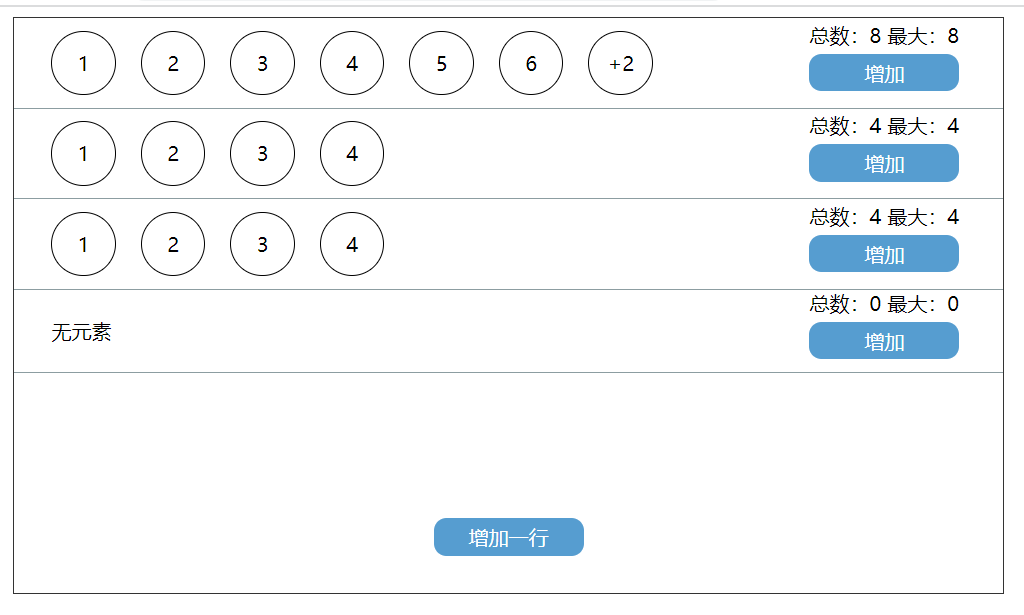Select circle 4 in the second row
The image size is (1024, 615).
click(x=351, y=153)
